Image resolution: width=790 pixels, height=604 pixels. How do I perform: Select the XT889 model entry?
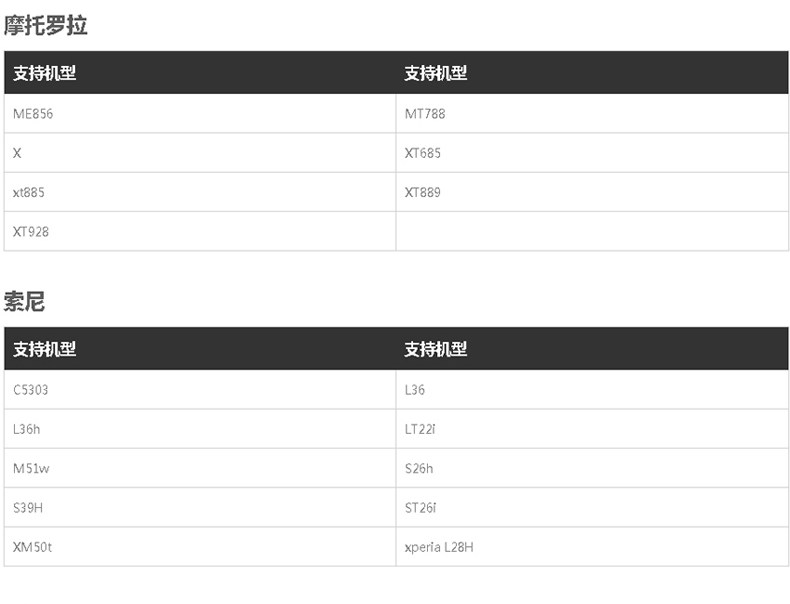click(x=423, y=192)
